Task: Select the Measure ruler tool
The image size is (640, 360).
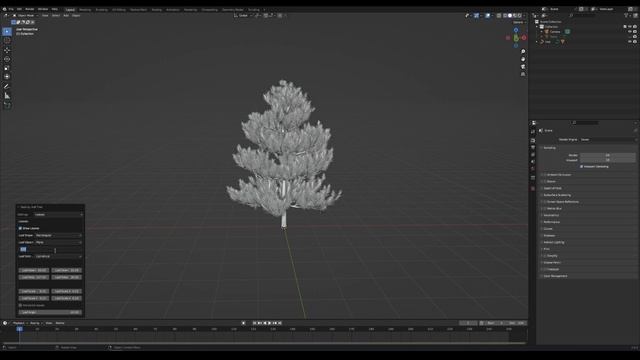Action: (7, 96)
